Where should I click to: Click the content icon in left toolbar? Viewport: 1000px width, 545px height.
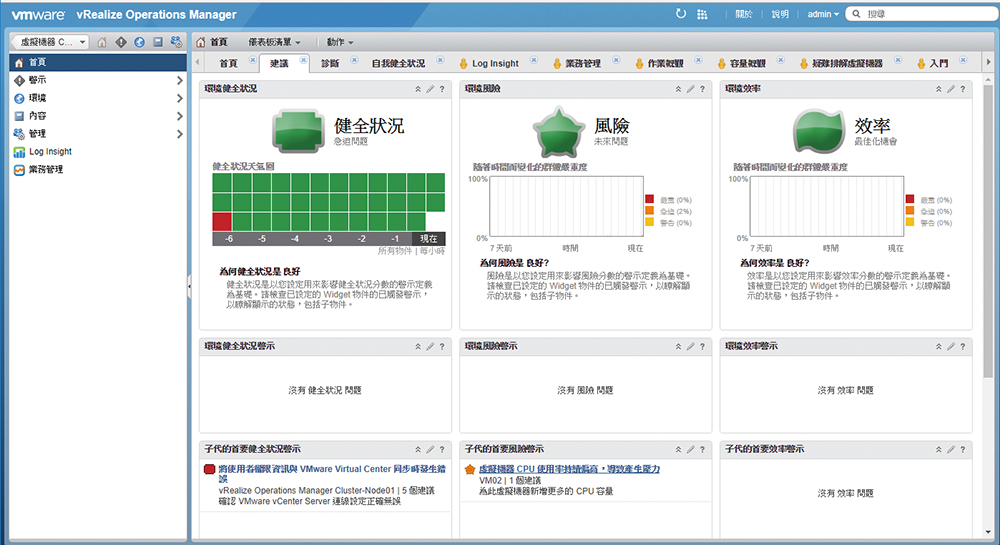pos(158,42)
